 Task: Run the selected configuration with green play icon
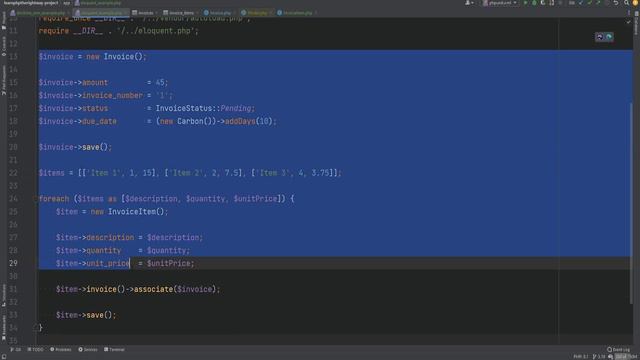click(525, 3)
